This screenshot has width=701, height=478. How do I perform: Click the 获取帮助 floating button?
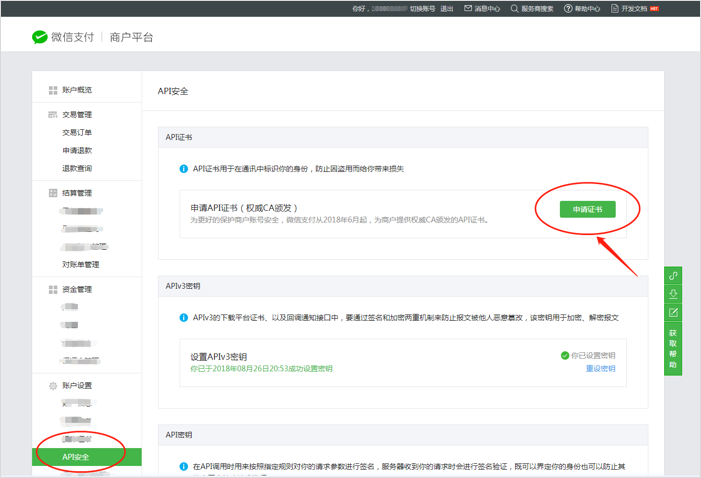pos(674,348)
